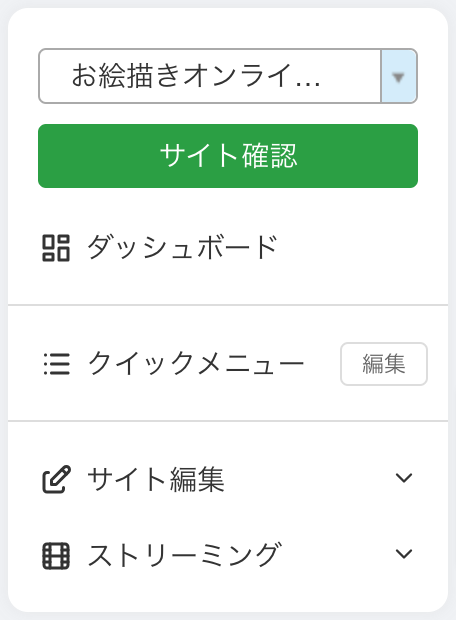This screenshot has width=456, height=620.
Task: Click the green サイト確認 button
Action: tap(228, 156)
